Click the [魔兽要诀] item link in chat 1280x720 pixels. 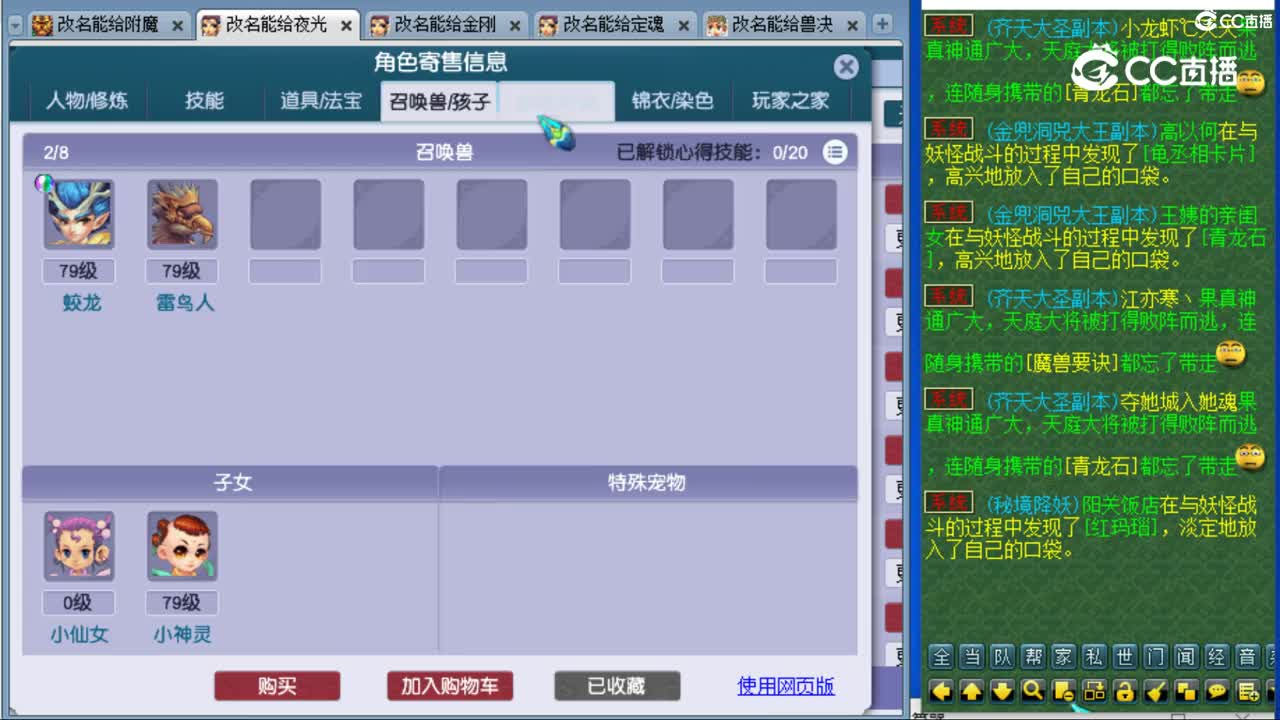point(1071,363)
